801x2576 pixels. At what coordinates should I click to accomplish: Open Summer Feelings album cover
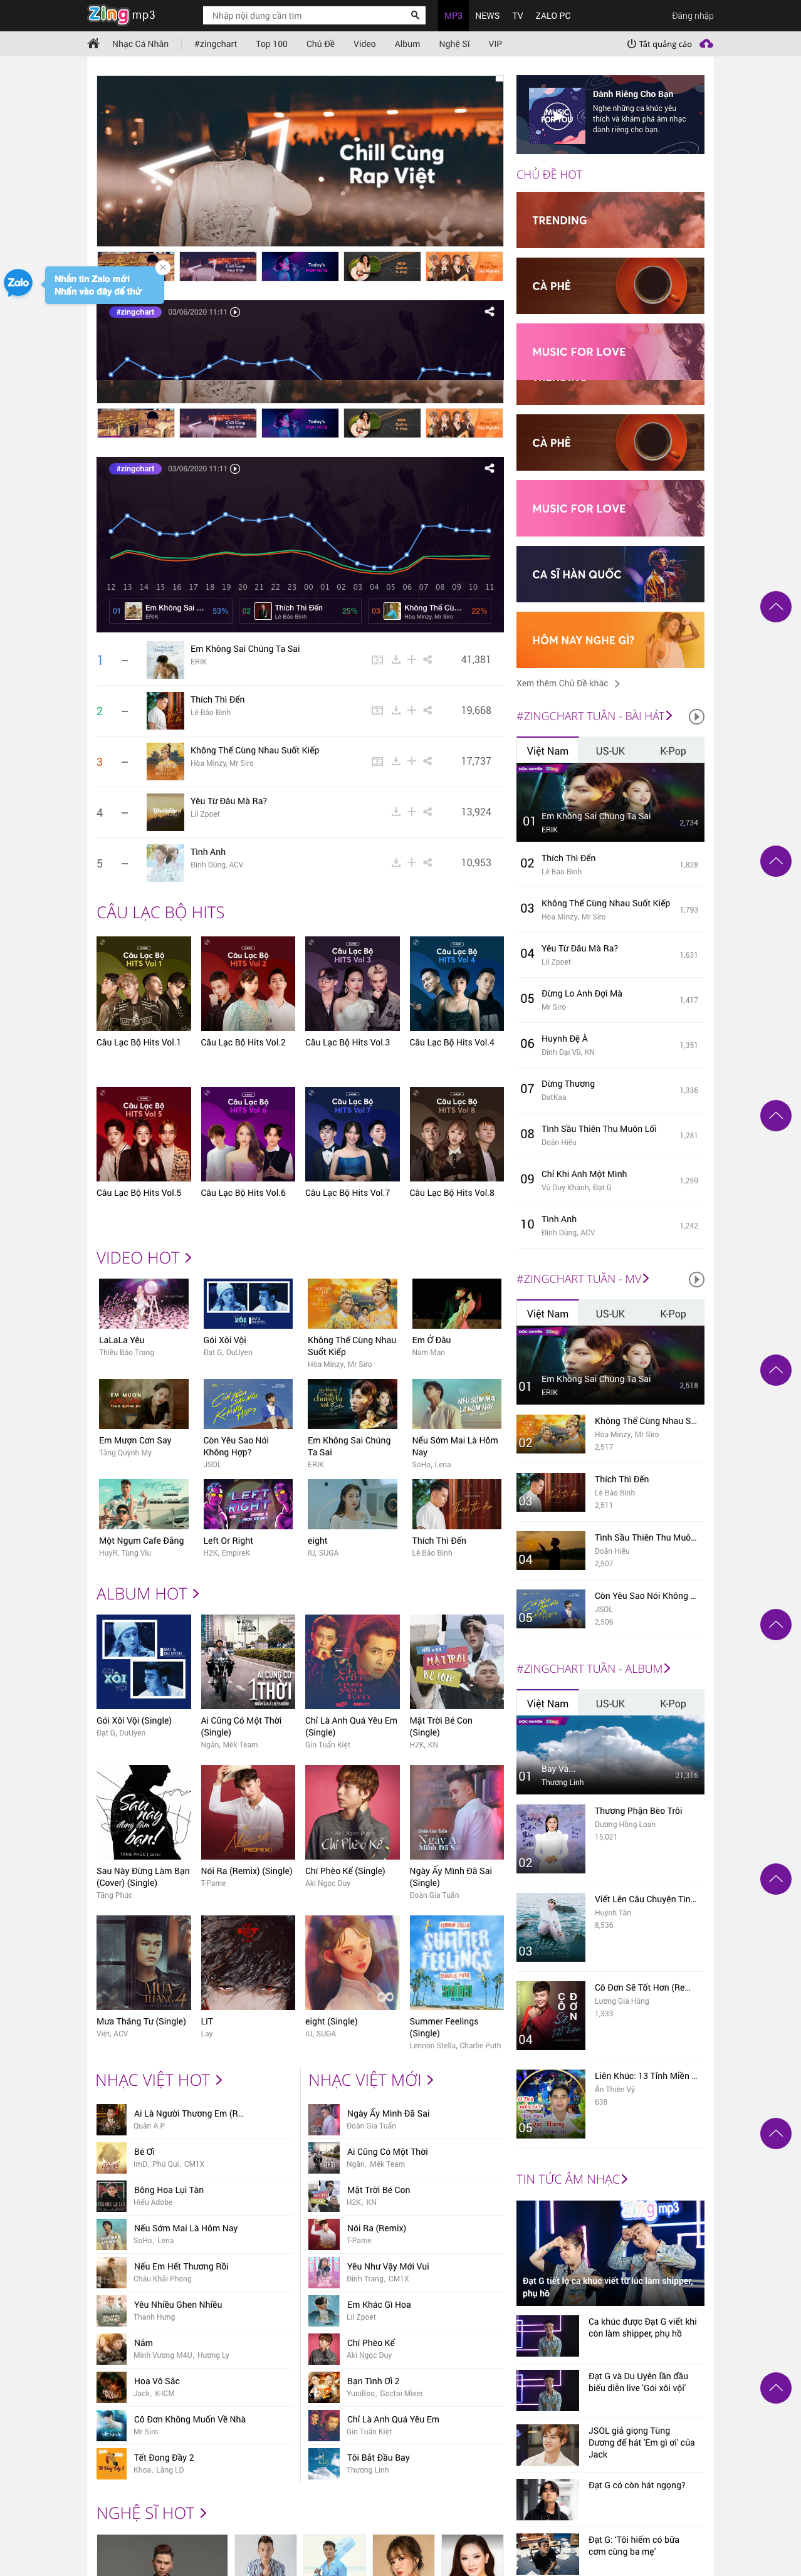click(457, 1963)
